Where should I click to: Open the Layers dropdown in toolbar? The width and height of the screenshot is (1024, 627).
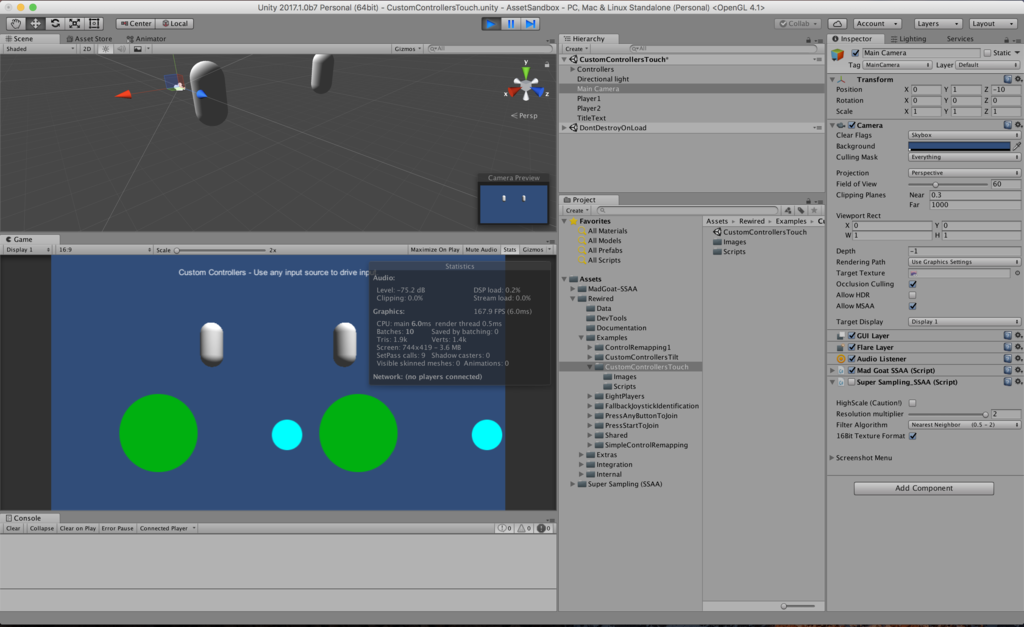(x=937, y=24)
